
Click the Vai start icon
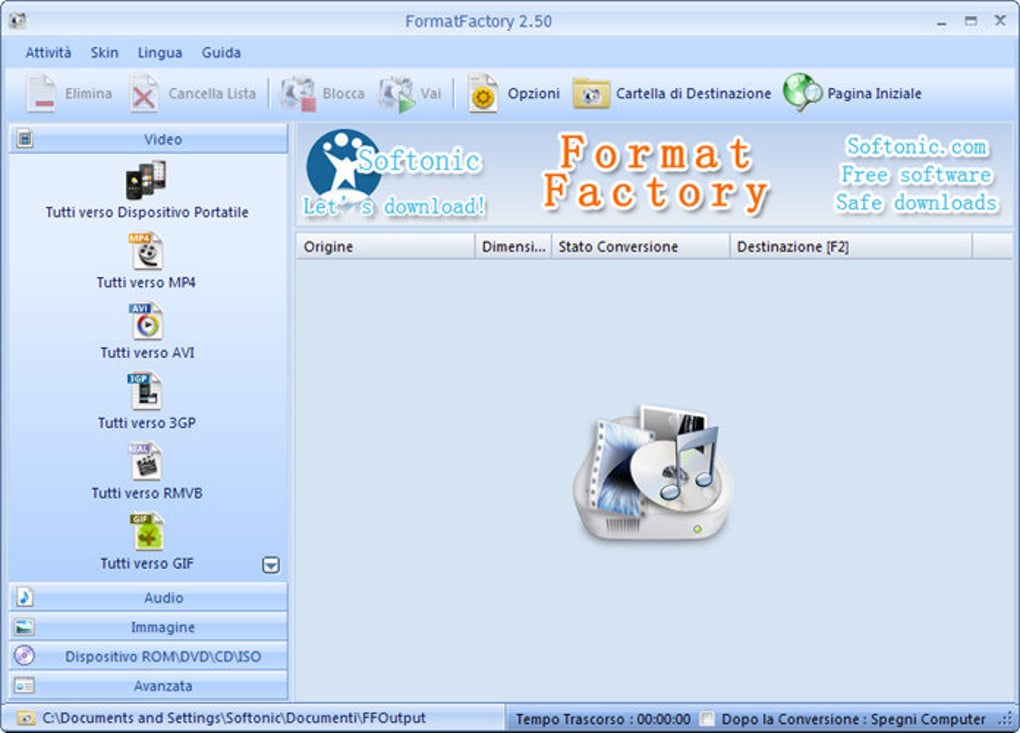pos(397,94)
